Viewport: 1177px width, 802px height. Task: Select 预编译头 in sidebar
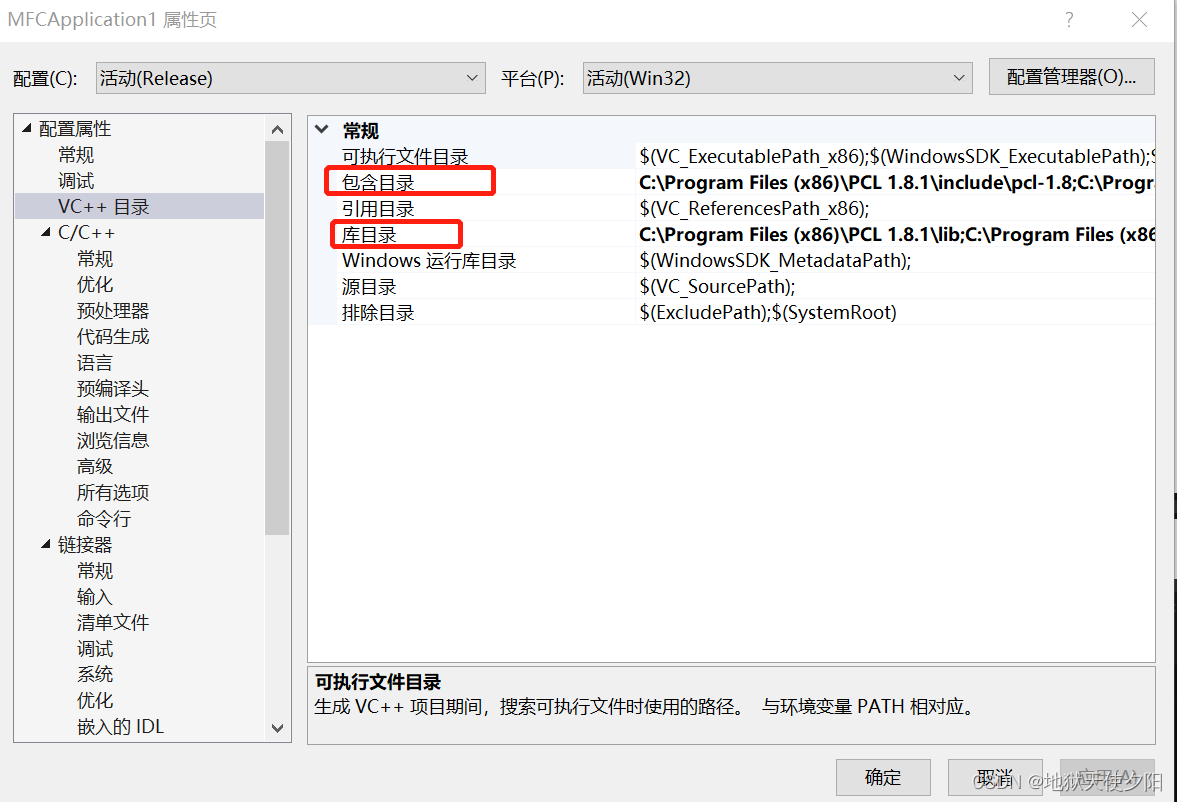[x=112, y=388]
